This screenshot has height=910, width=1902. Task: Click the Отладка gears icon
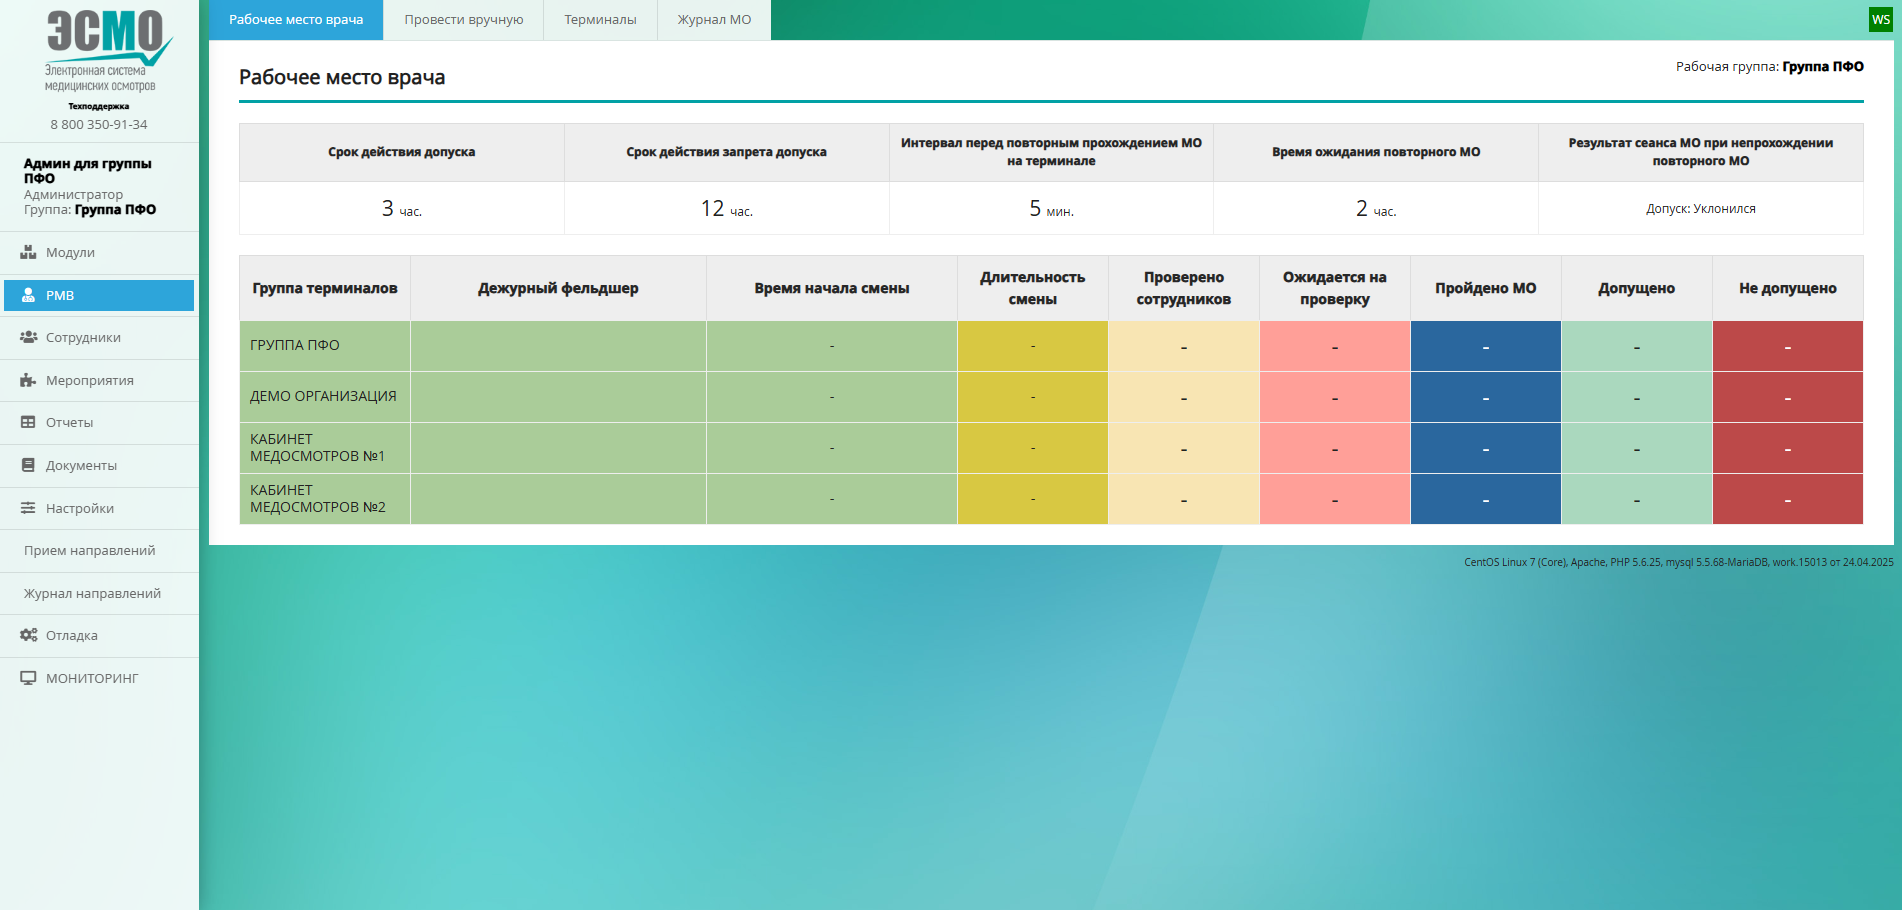click(x=28, y=636)
